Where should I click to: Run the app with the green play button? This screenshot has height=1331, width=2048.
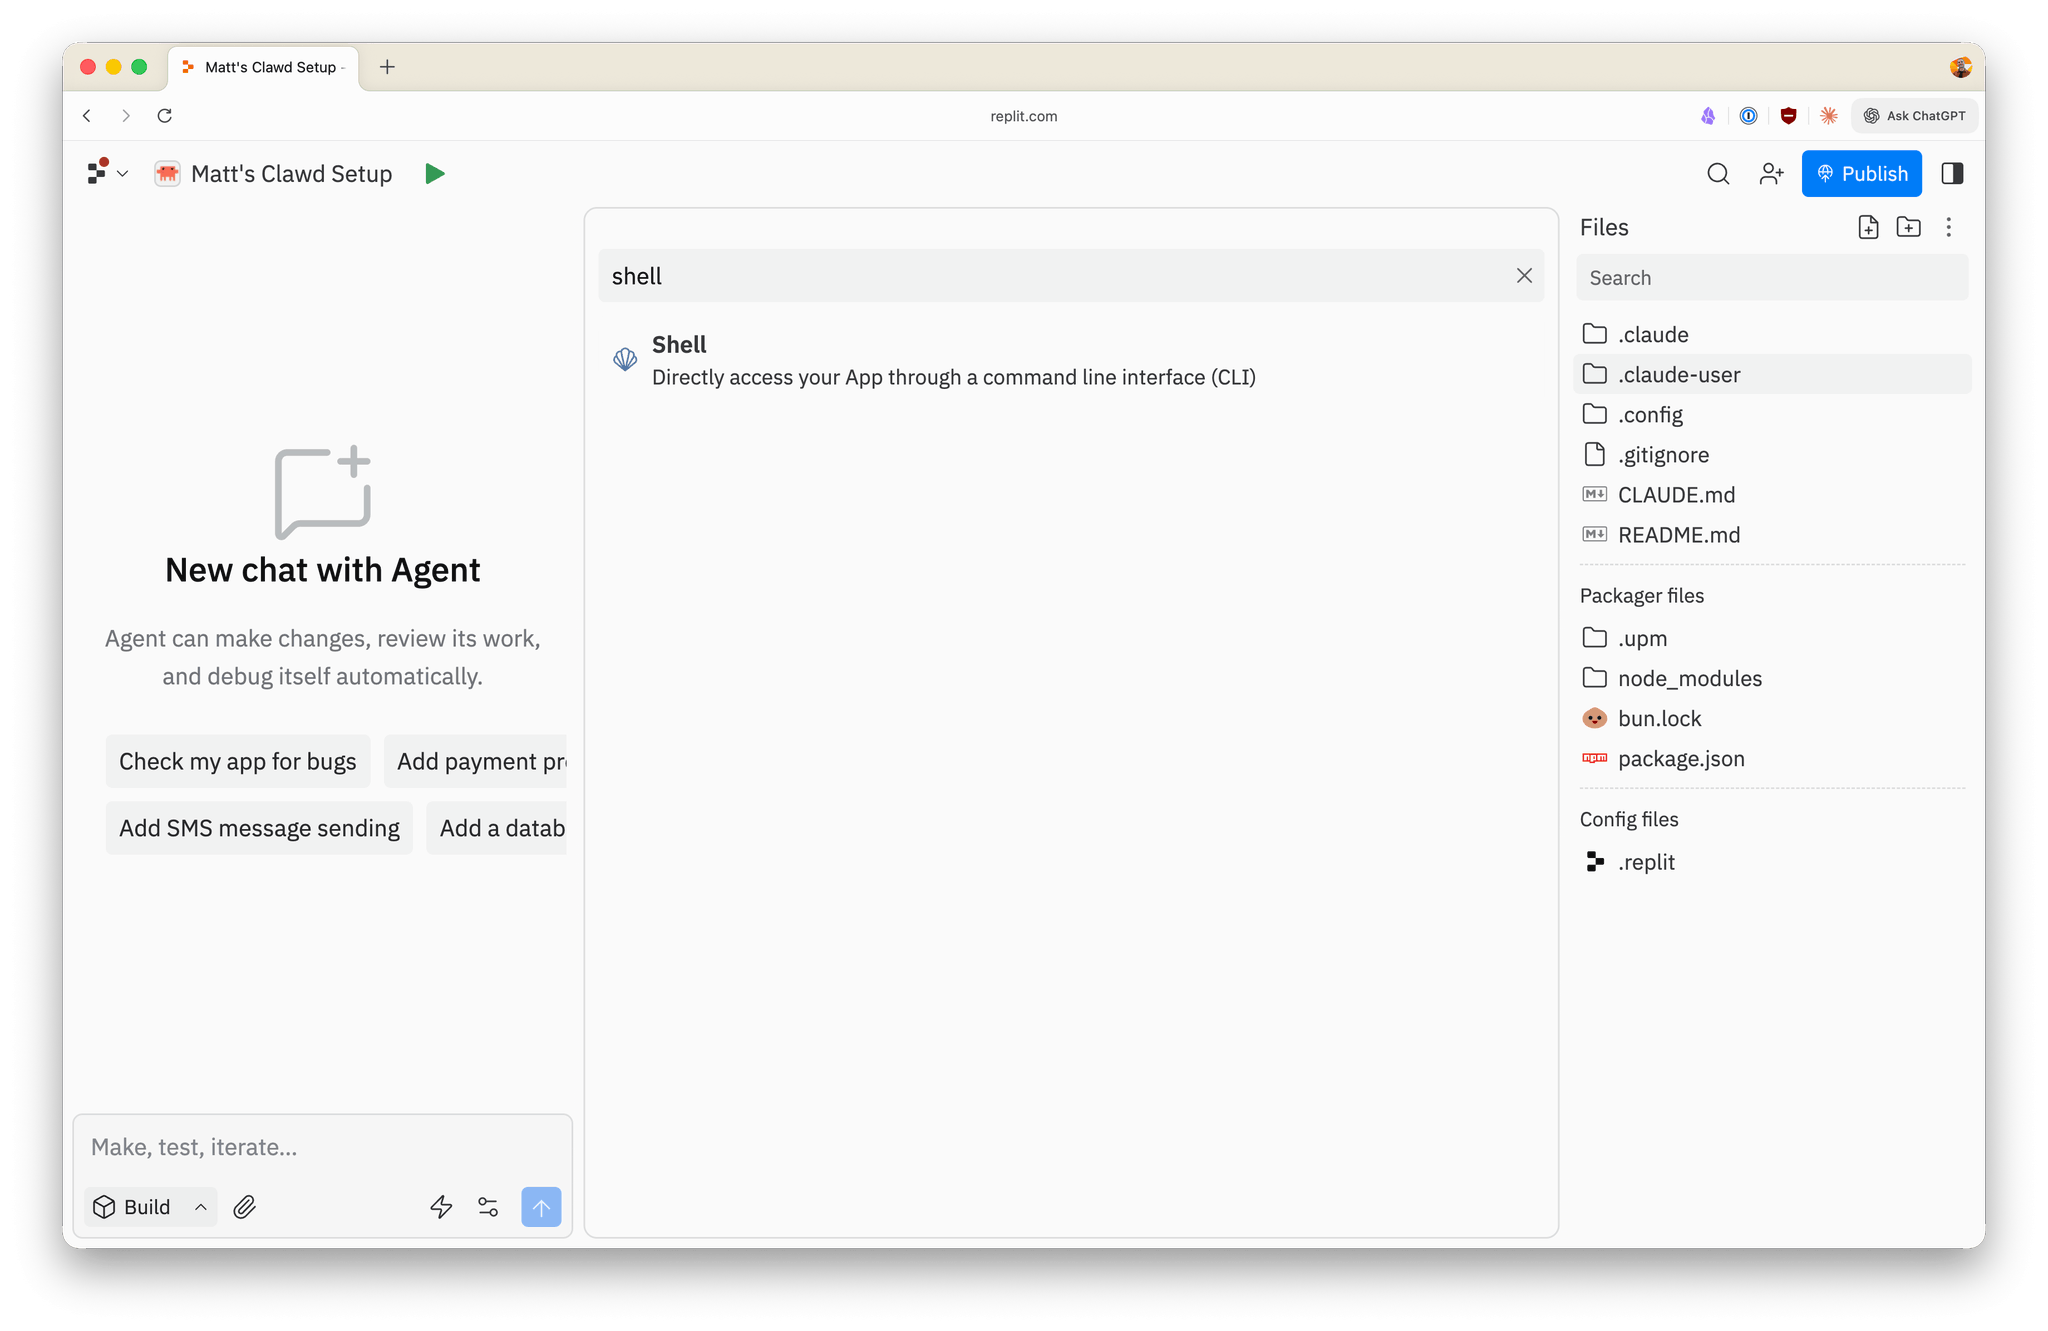pyautogui.click(x=434, y=174)
